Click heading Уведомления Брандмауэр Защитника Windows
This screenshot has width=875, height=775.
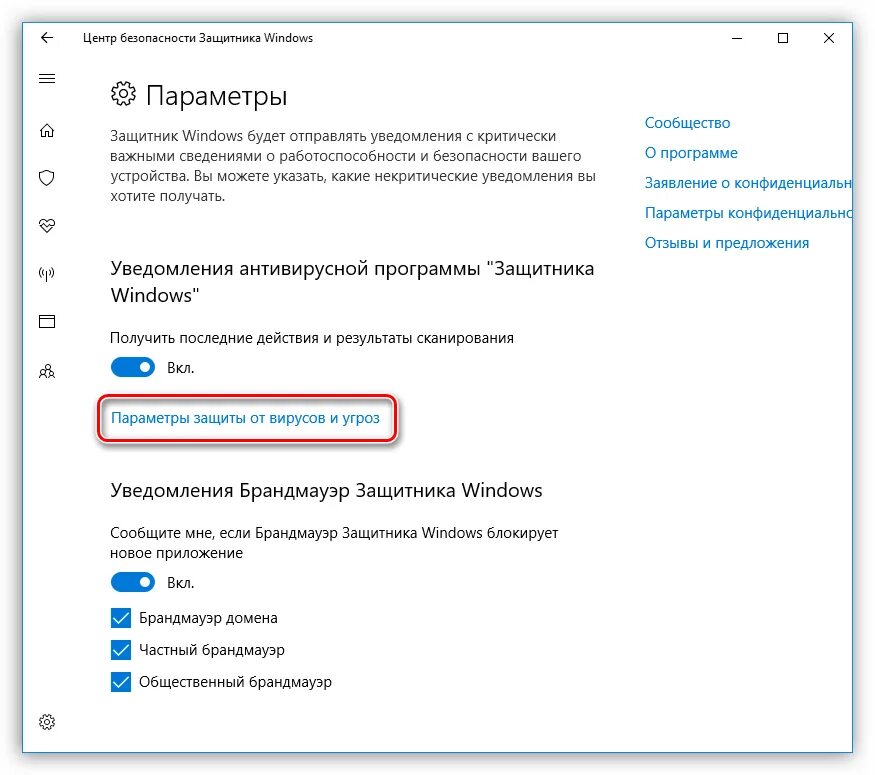326,490
